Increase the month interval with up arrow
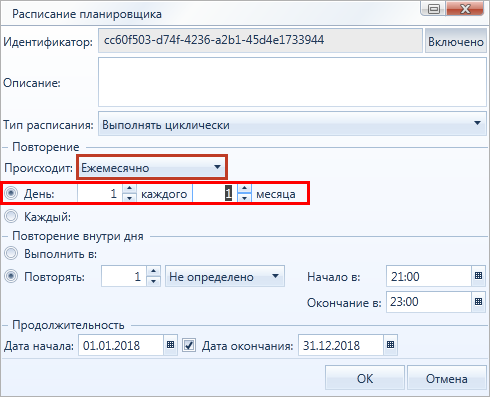The width and height of the screenshot is (490, 397). click(245, 189)
